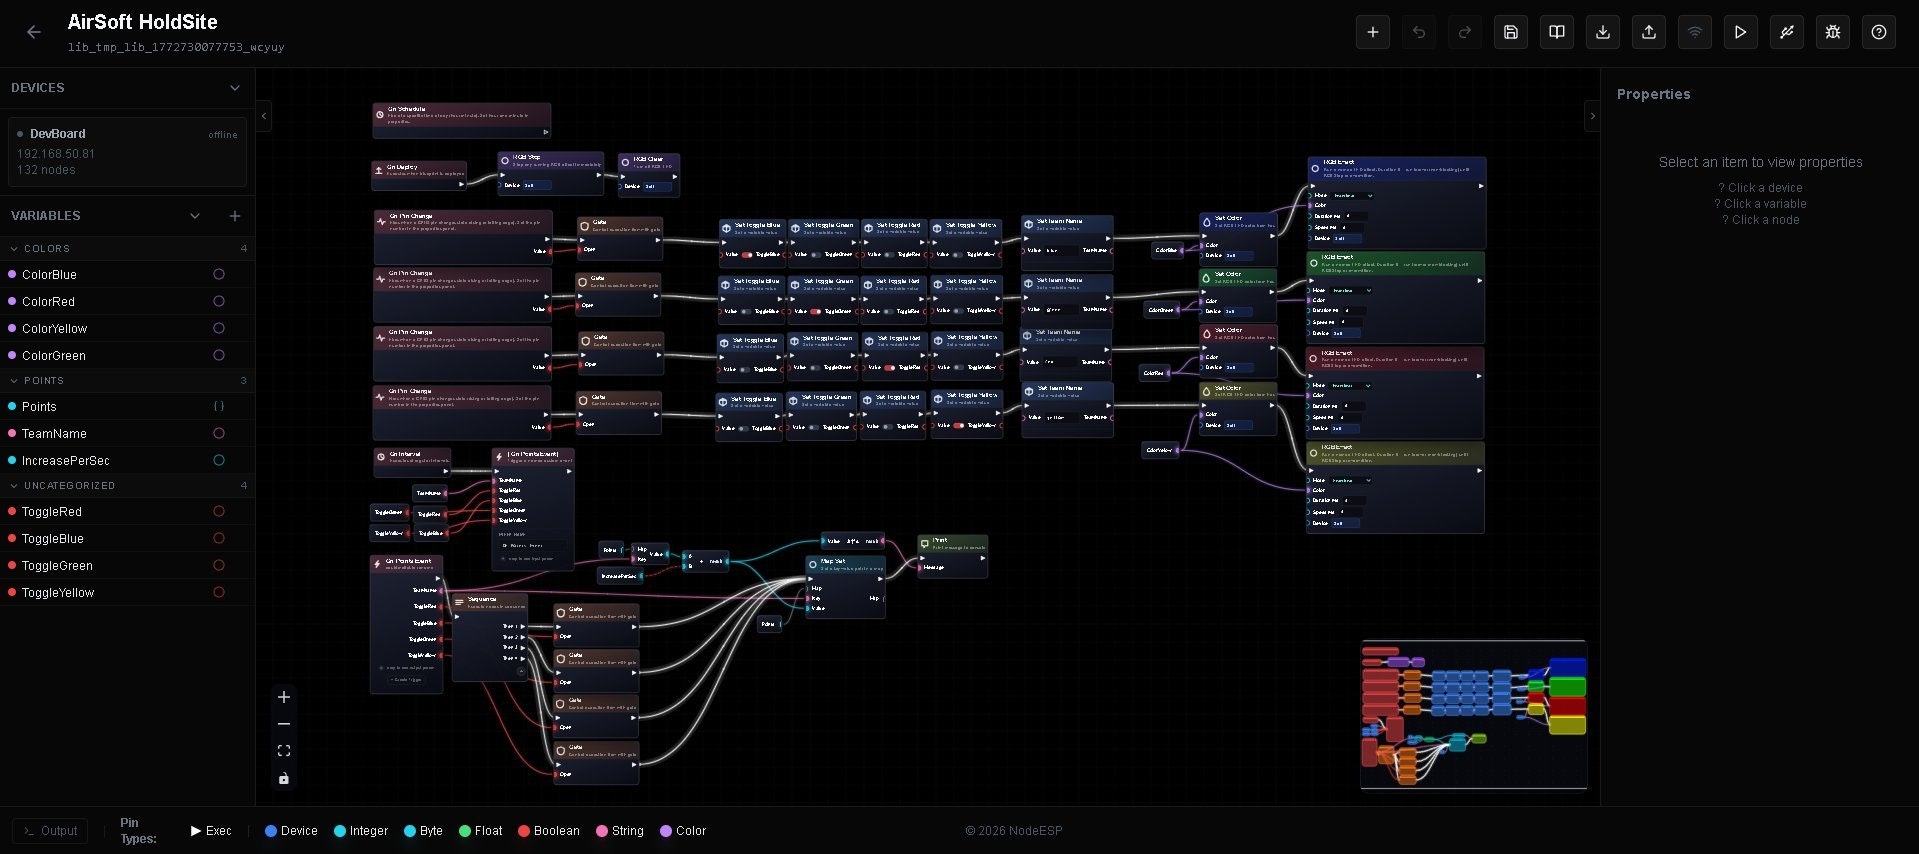This screenshot has height=854, width=1919.
Task: Click the type circle icon on the ColorGreen row
Action: [219, 355]
